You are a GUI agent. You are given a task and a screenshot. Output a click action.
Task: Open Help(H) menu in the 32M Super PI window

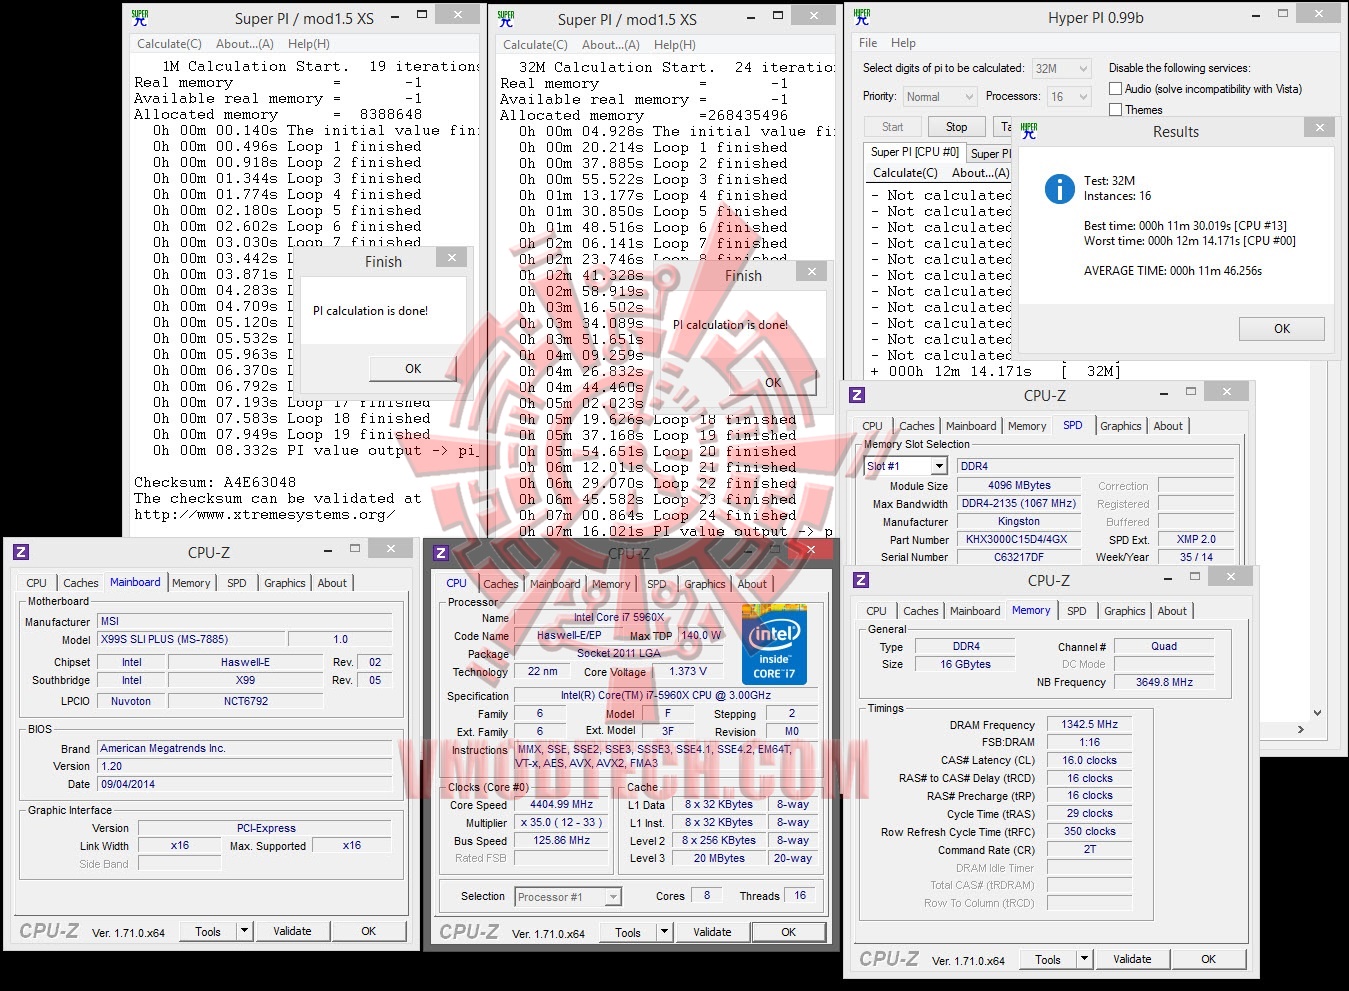click(x=675, y=45)
